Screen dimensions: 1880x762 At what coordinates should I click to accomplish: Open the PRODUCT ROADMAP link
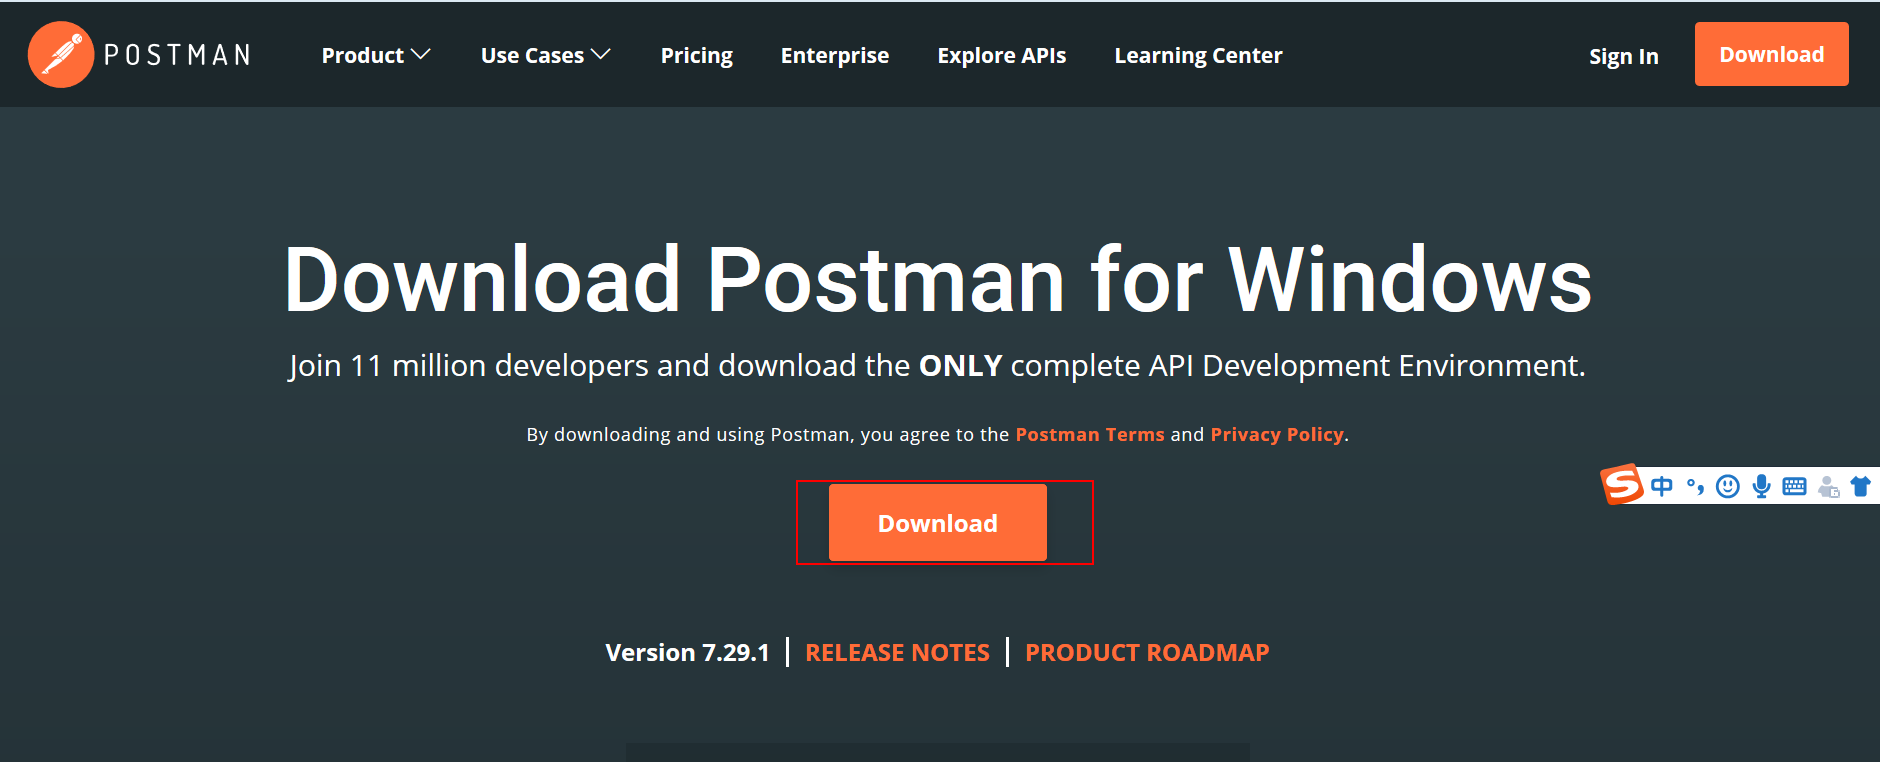coord(1147,653)
